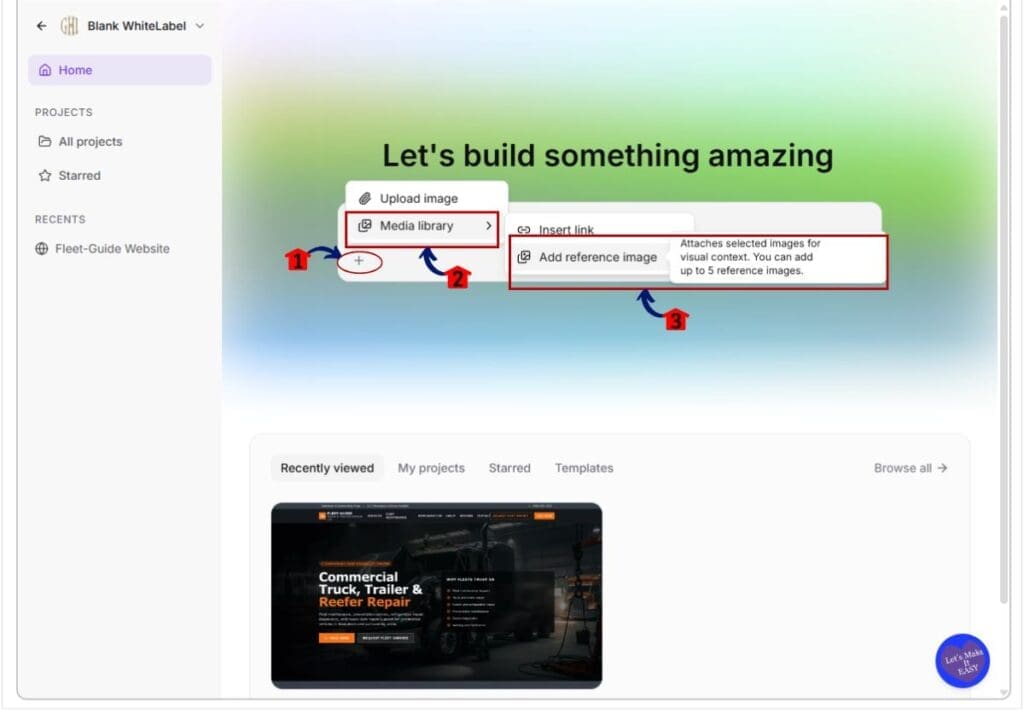Click the Browse all link
Screen dimensions: 1024x725
[x=910, y=468]
